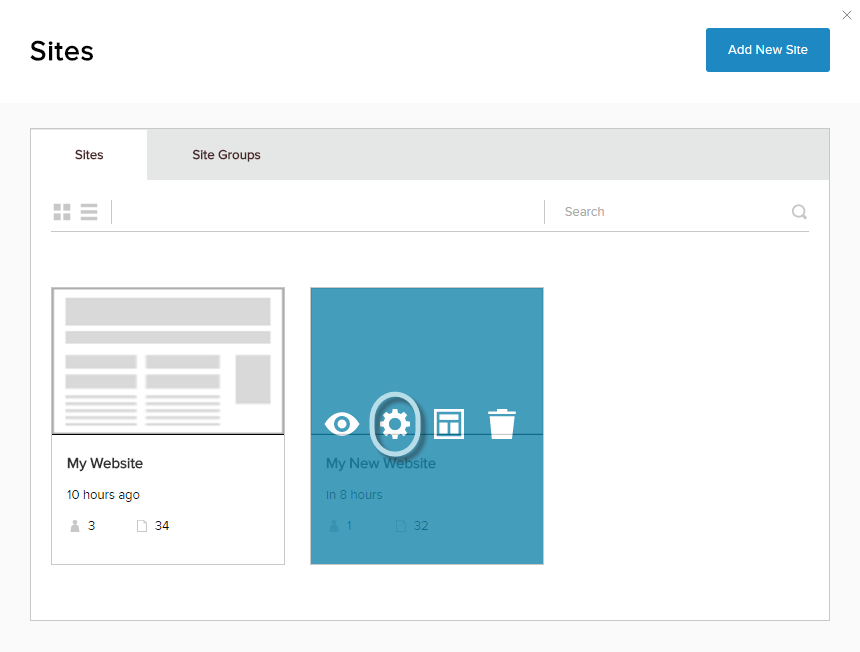Screen dimensions: 860x652
Task: Switch to grid view icon
Action: (62, 212)
